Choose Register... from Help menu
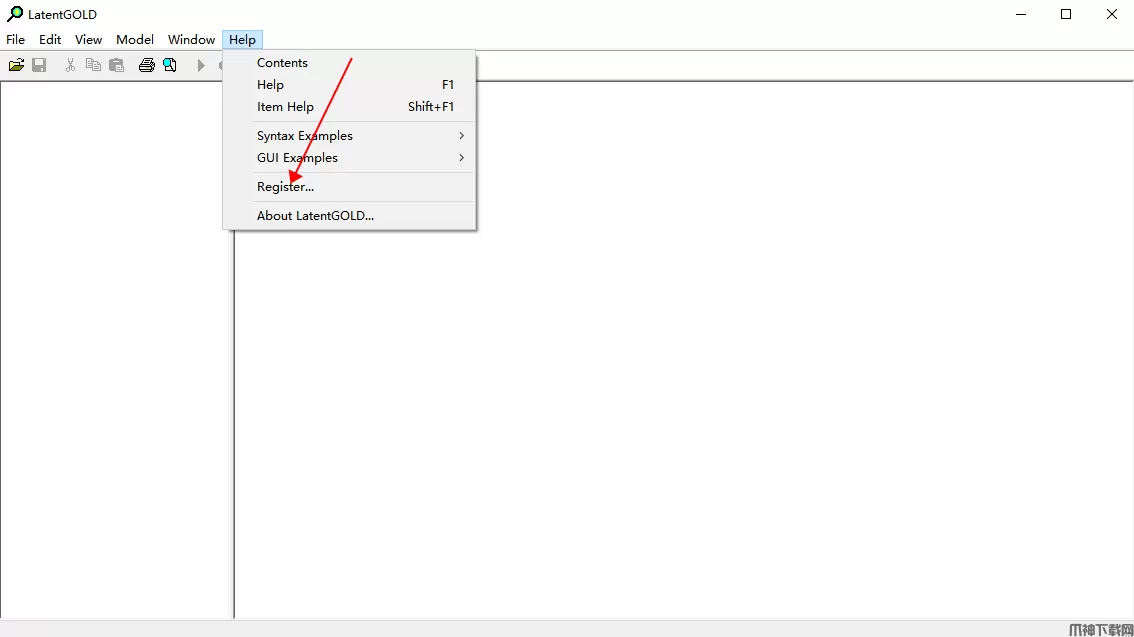Screen dimensions: 1134x637 point(349,187)
